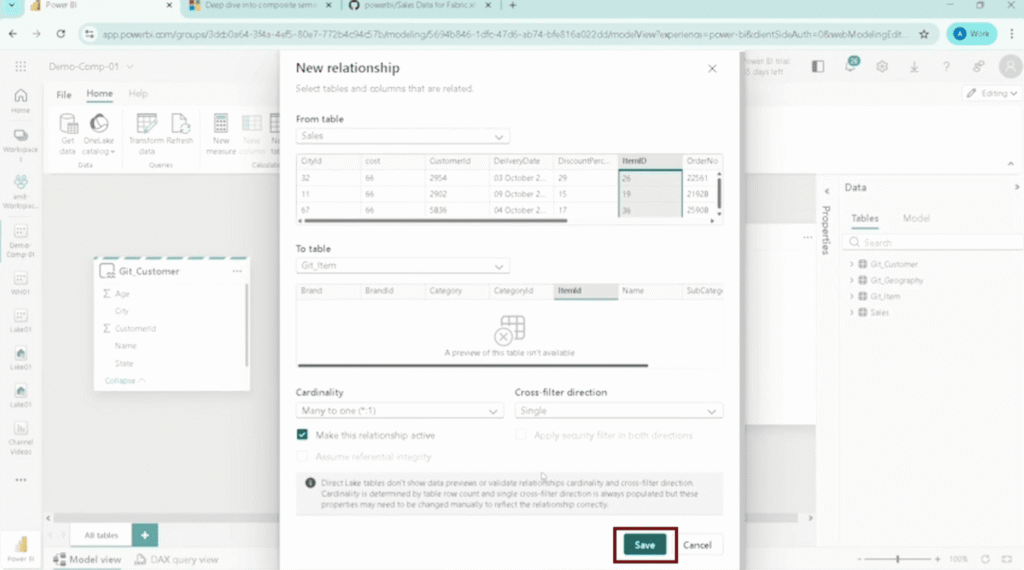
Task: Open the File menu
Action: [63, 95]
